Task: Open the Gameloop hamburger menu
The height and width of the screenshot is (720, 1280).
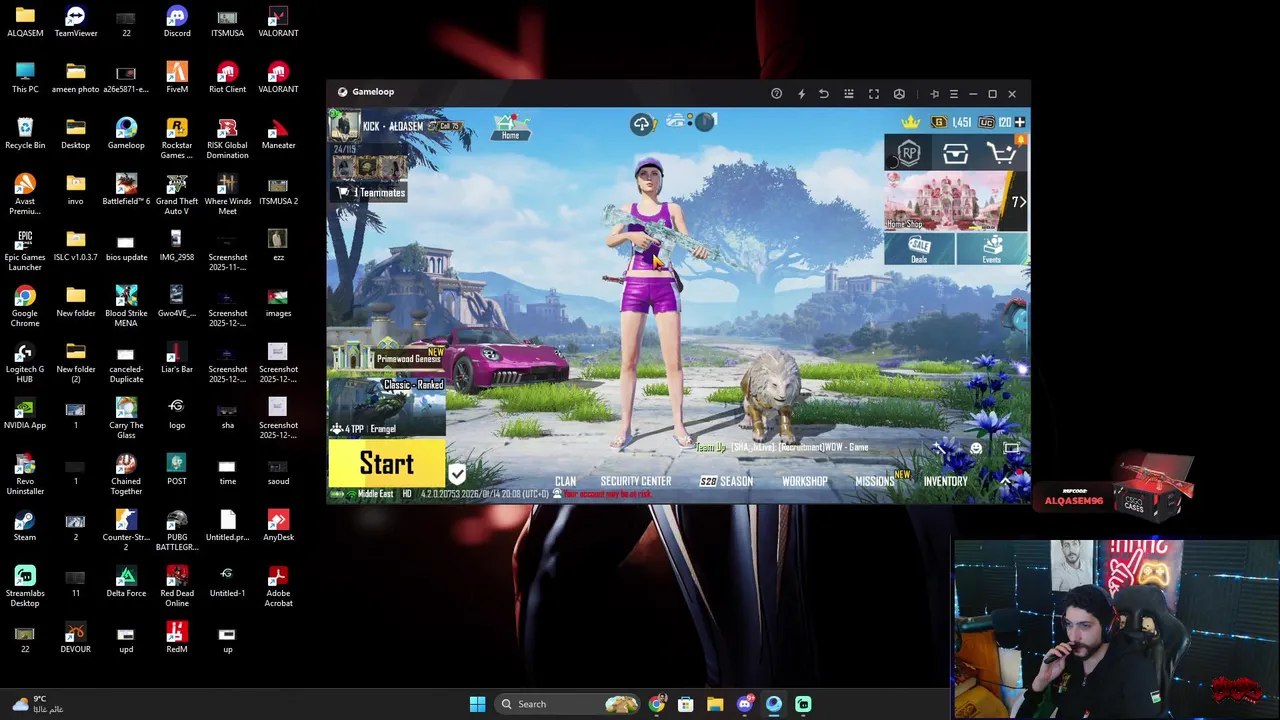Action: pos(953,94)
